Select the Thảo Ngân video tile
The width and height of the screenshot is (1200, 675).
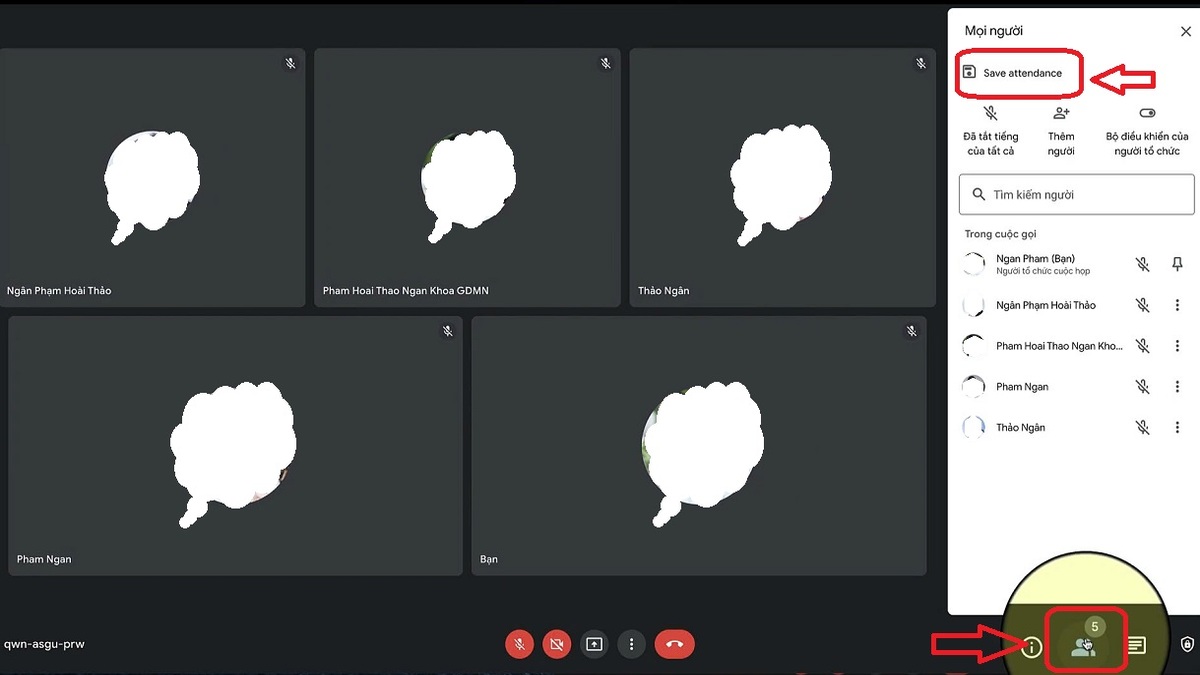coord(783,177)
